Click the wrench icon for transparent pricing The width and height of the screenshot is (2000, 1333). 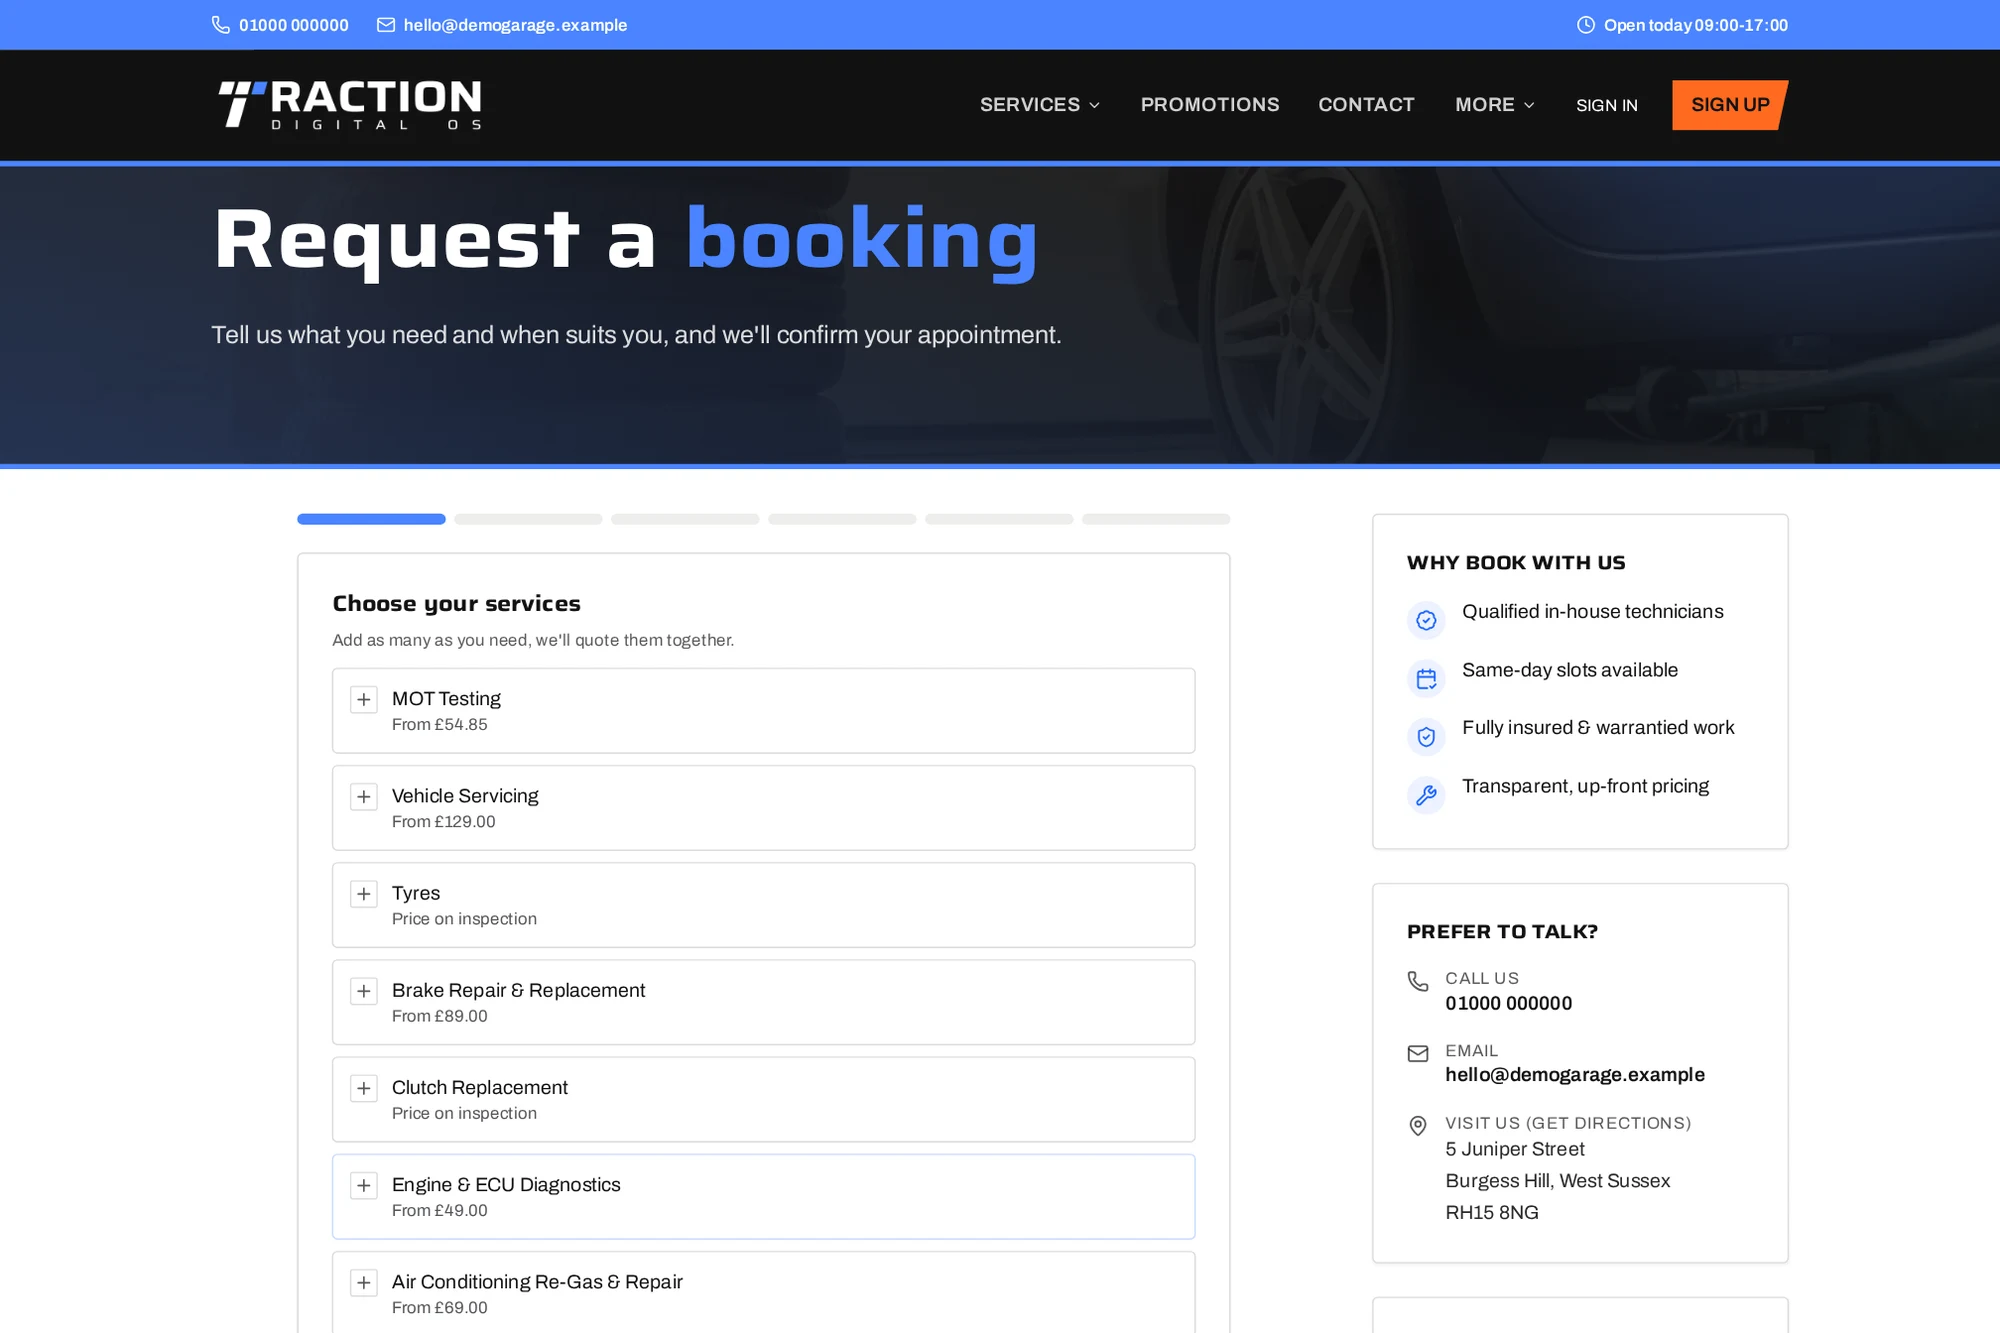click(1426, 795)
